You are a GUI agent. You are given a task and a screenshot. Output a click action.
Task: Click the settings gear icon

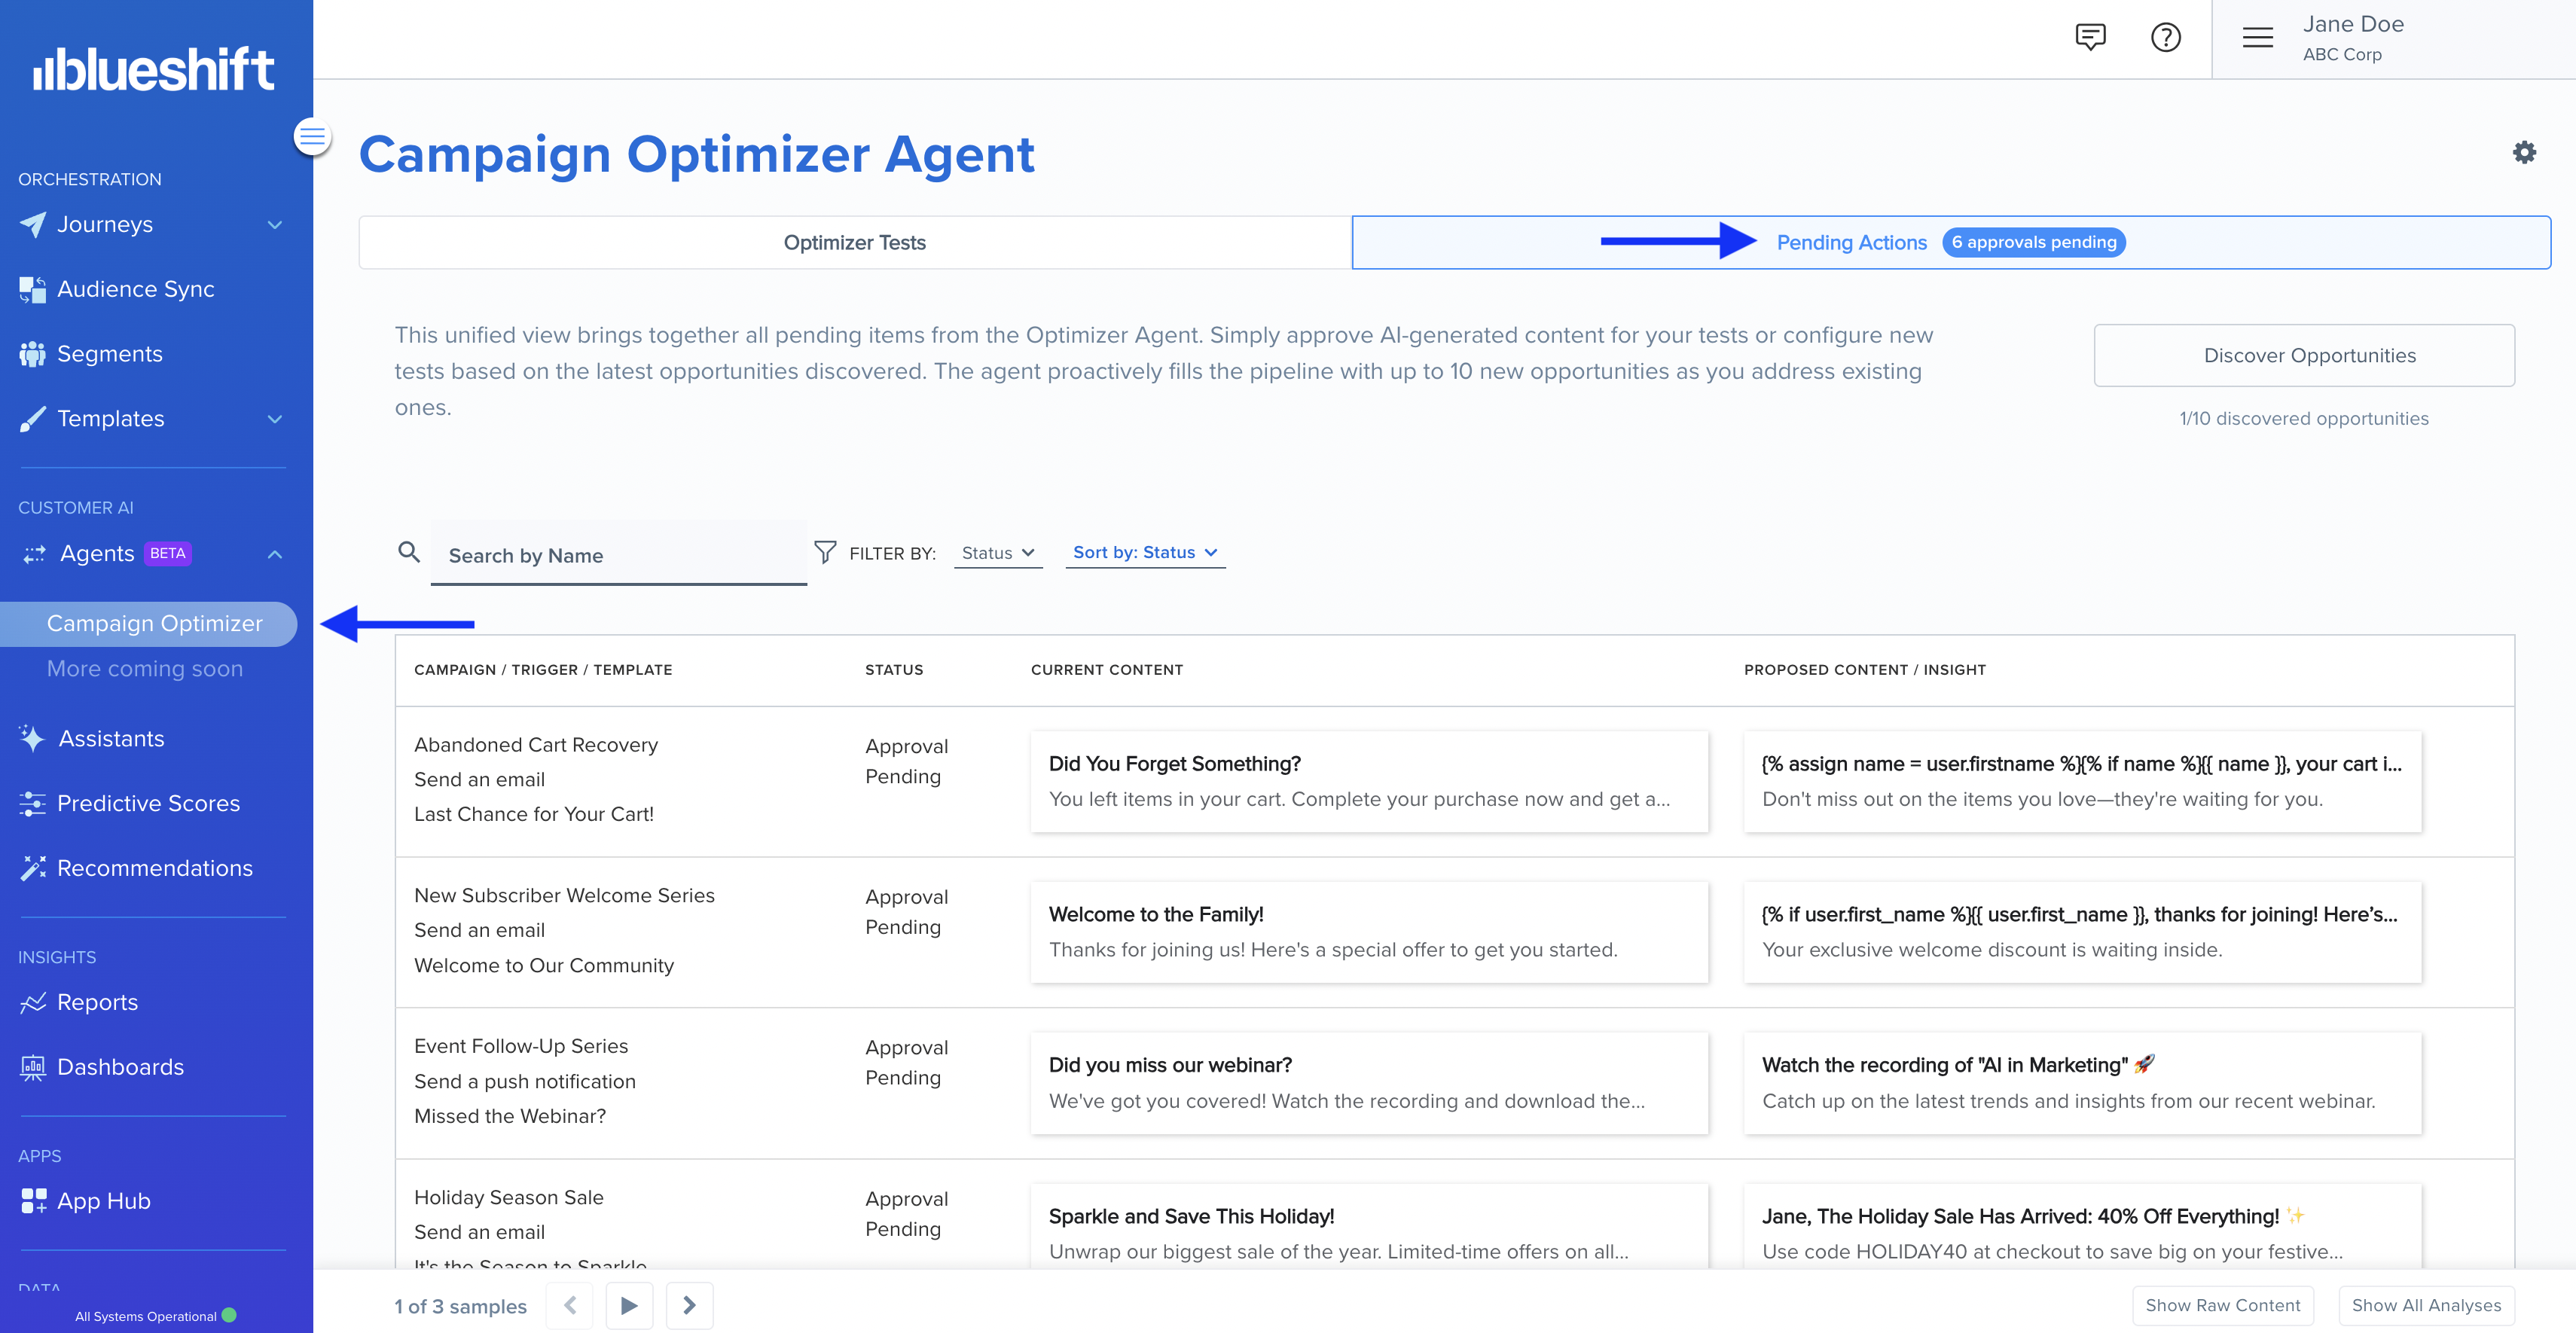pos(2524,152)
